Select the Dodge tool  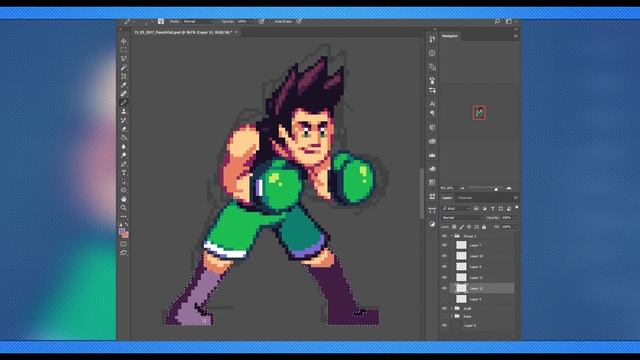pyautogui.click(x=123, y=155)
